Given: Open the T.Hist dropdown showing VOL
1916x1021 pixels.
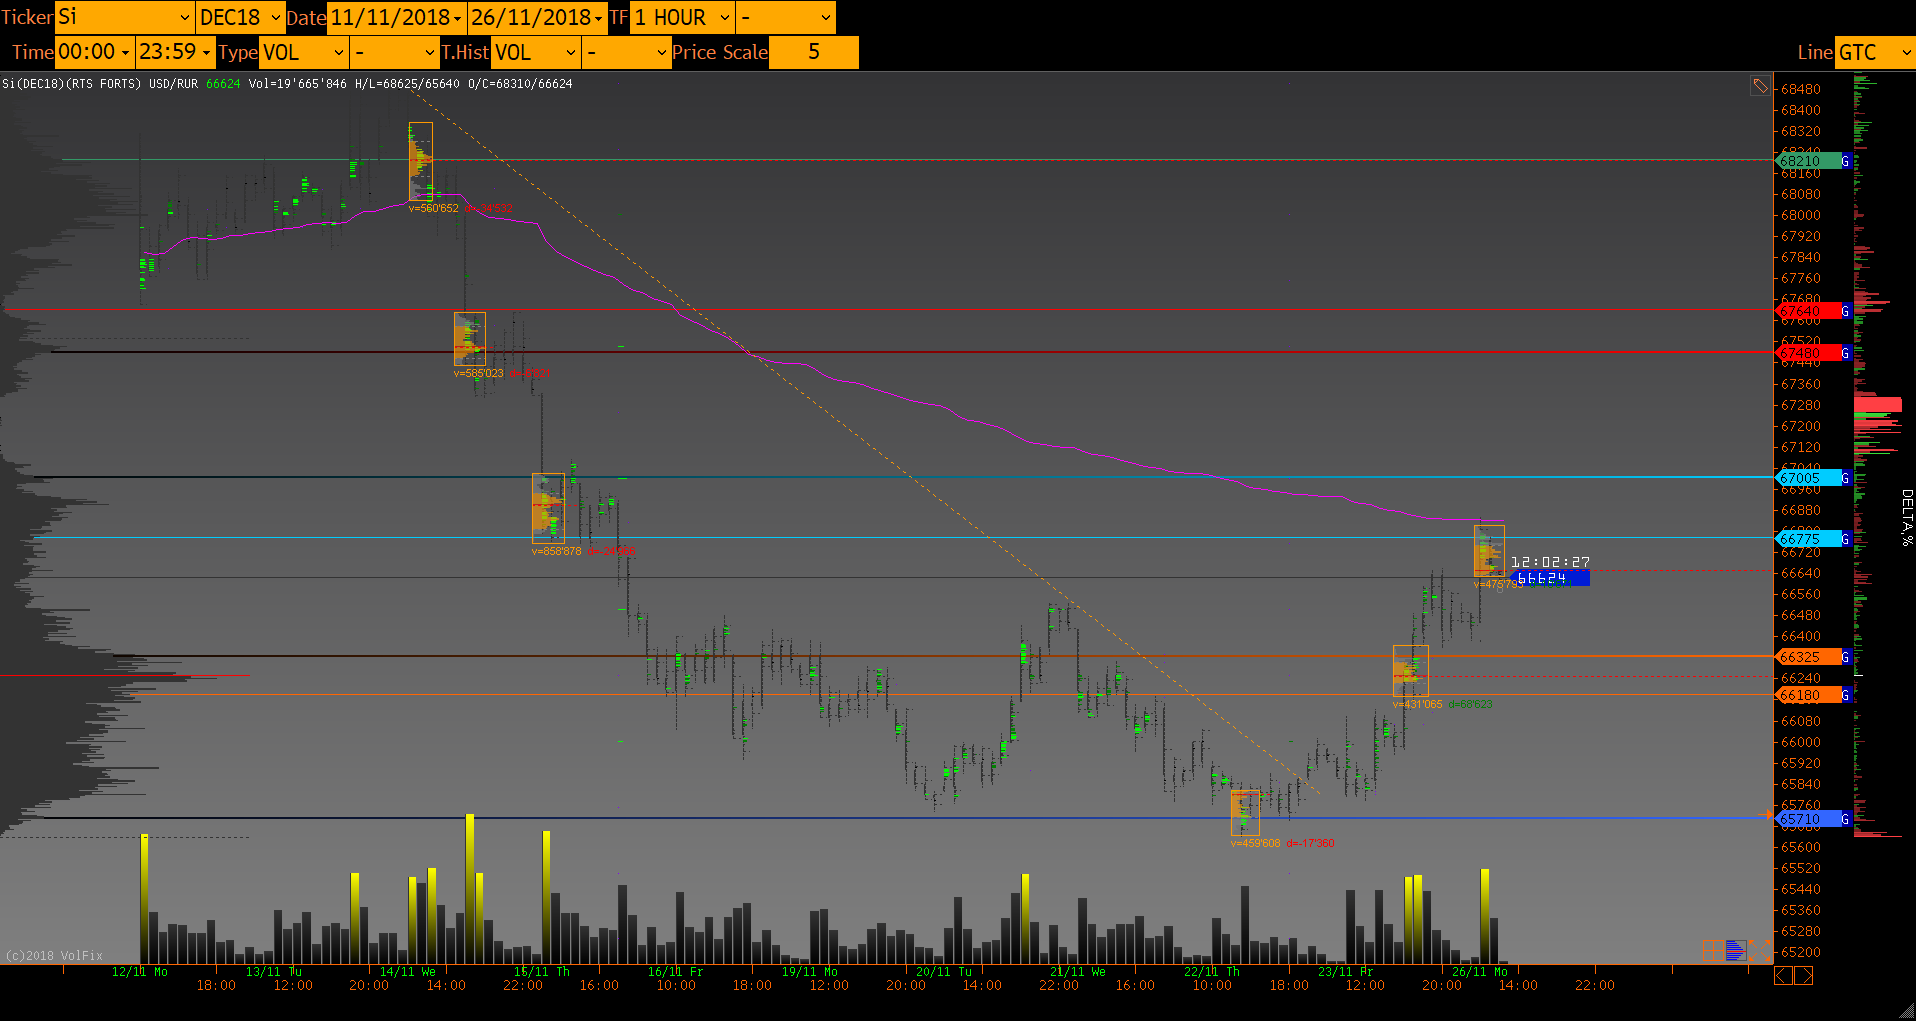Looking at the screenshot, I should pos(536,53).
